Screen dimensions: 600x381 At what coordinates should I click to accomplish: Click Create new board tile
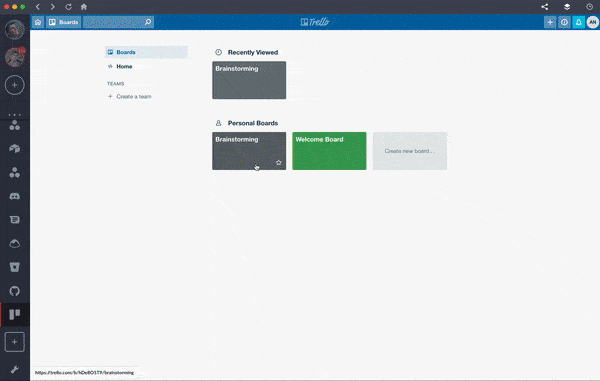[410, 151]
